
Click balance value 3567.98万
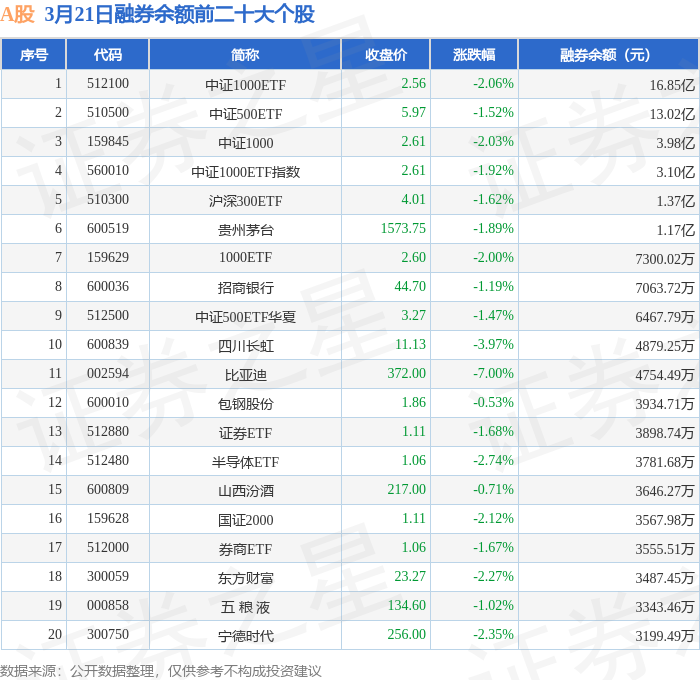pyautogui.click(x=665, y=520)
